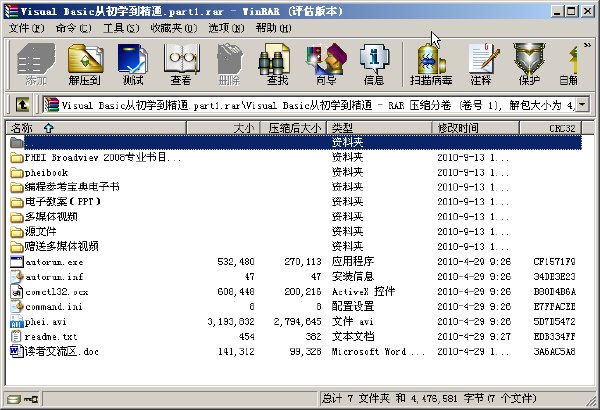Go up one folder level button
The height and width of the screenshot is (410, 600).
(x=23, y=104)
